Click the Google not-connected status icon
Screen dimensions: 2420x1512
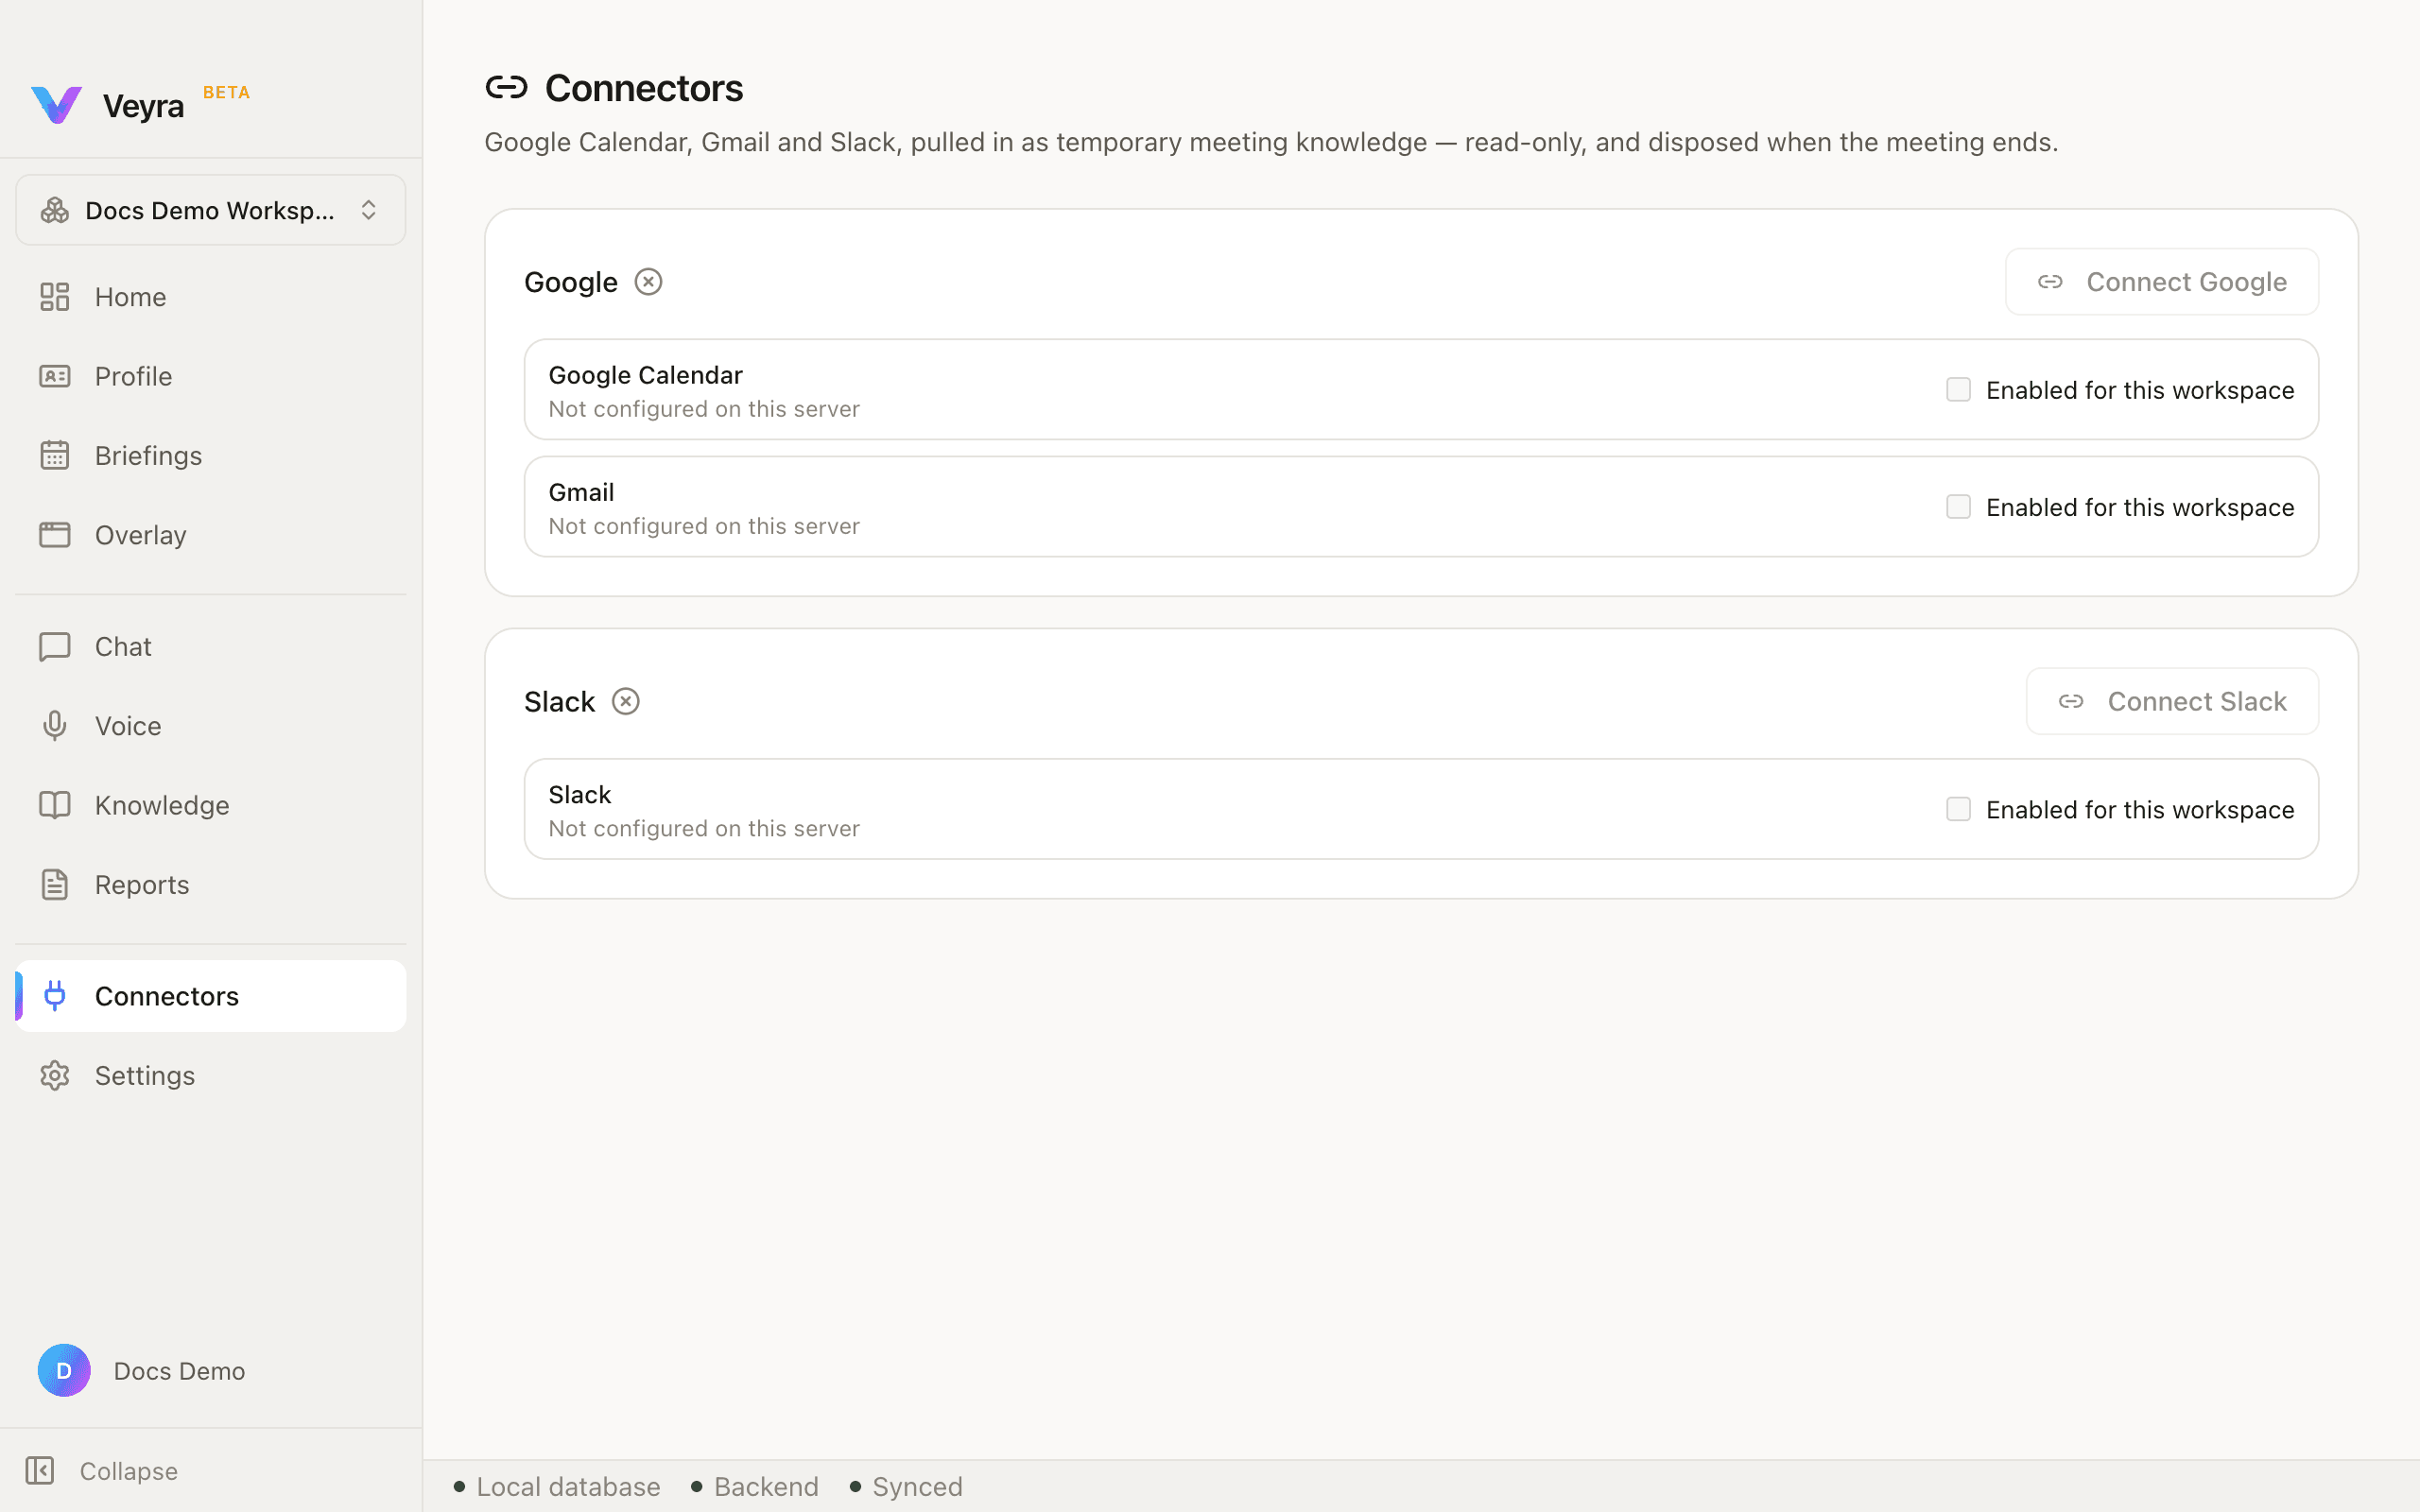tap(649, 282)
